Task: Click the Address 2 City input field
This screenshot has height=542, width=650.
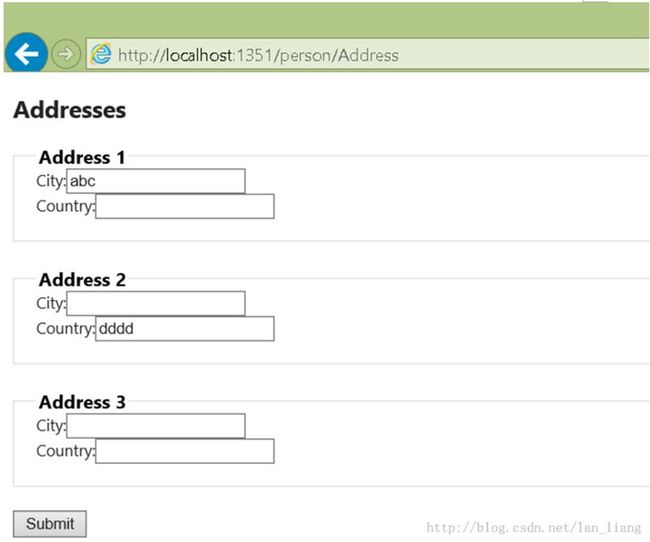Action: click(x=156, y=304)
